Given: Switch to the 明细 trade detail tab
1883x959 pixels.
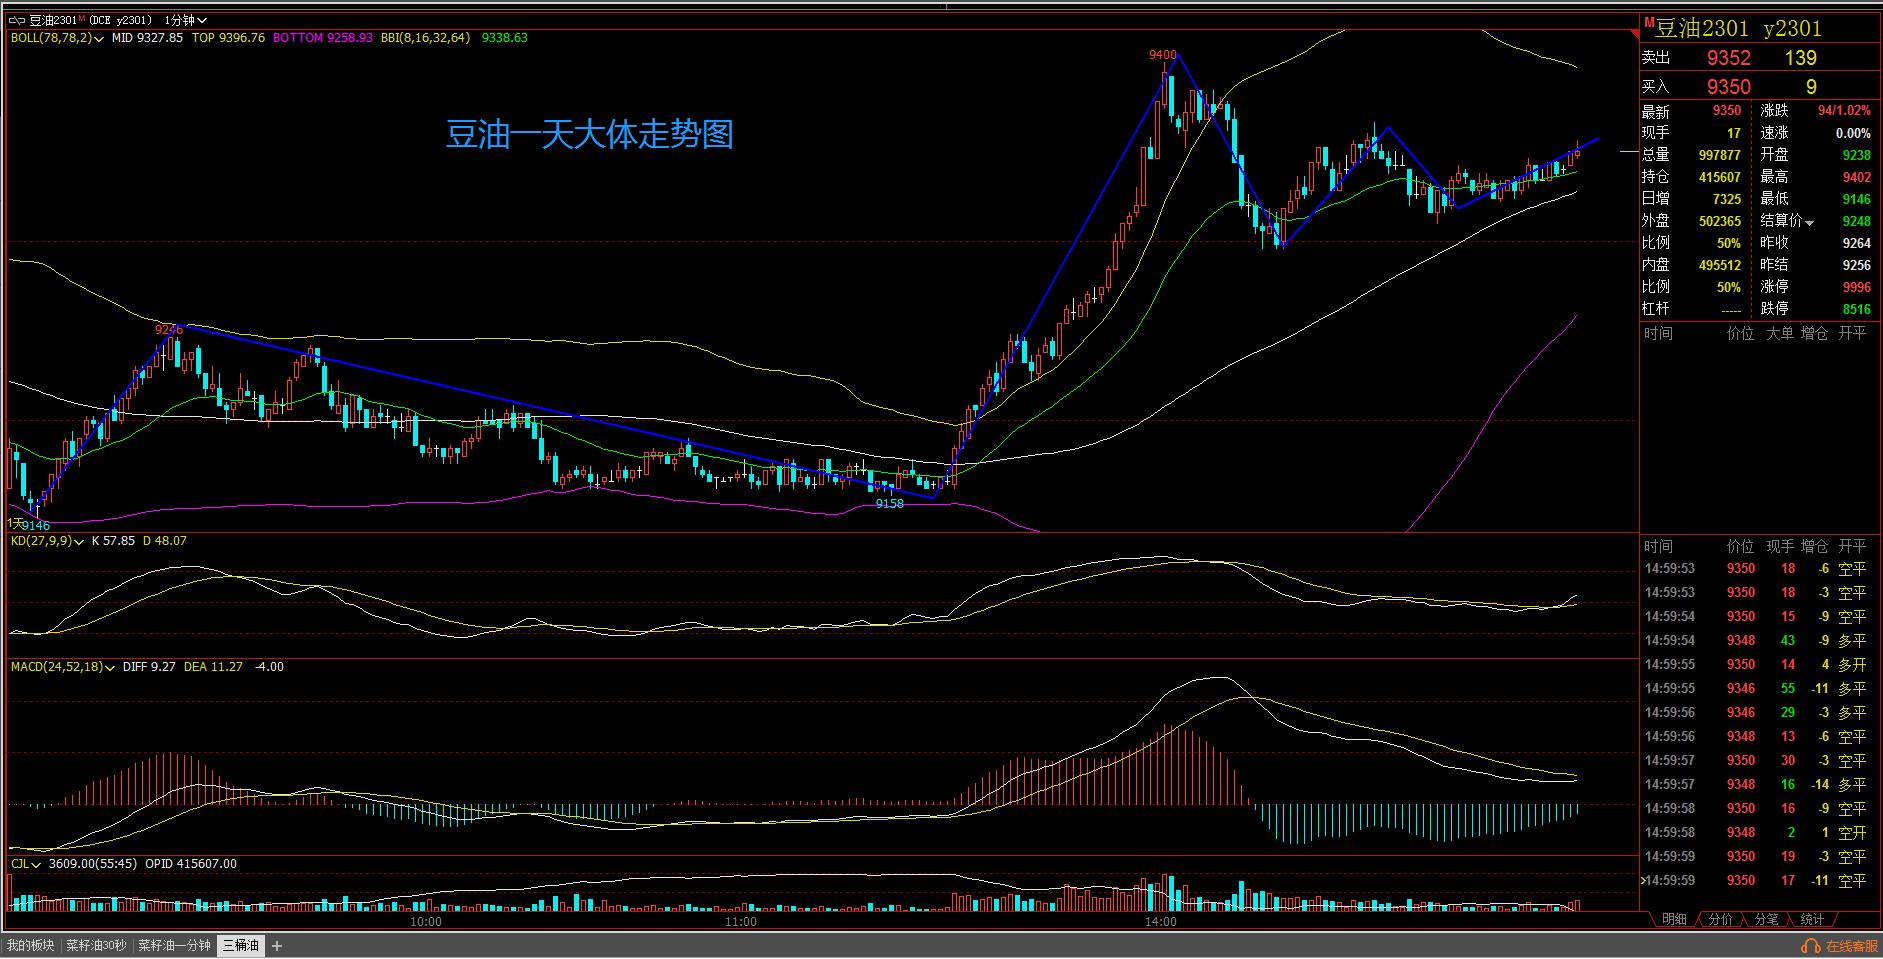Looking at the screenshot, I should point(1674,919).
